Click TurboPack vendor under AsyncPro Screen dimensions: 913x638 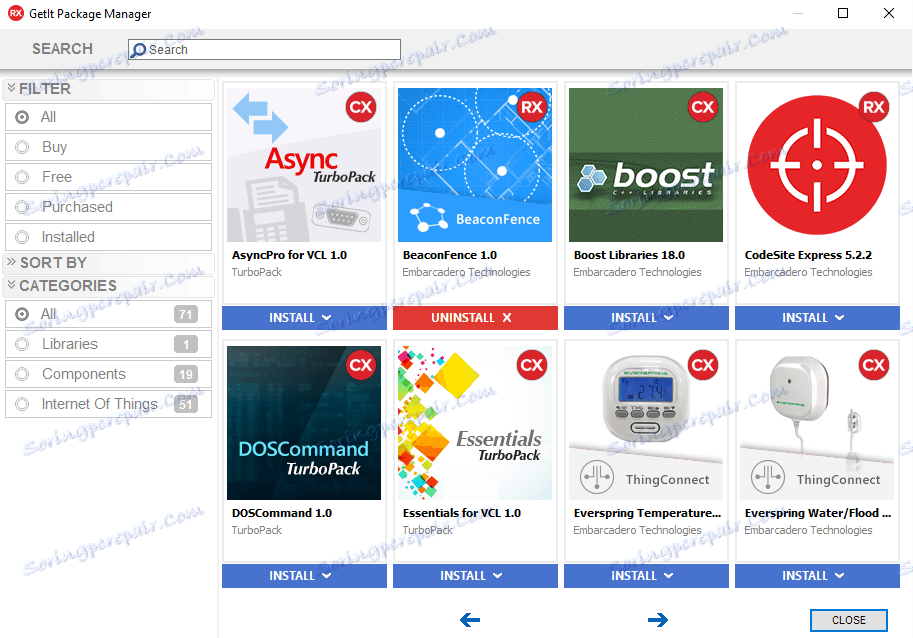click(x=257, y=272)
